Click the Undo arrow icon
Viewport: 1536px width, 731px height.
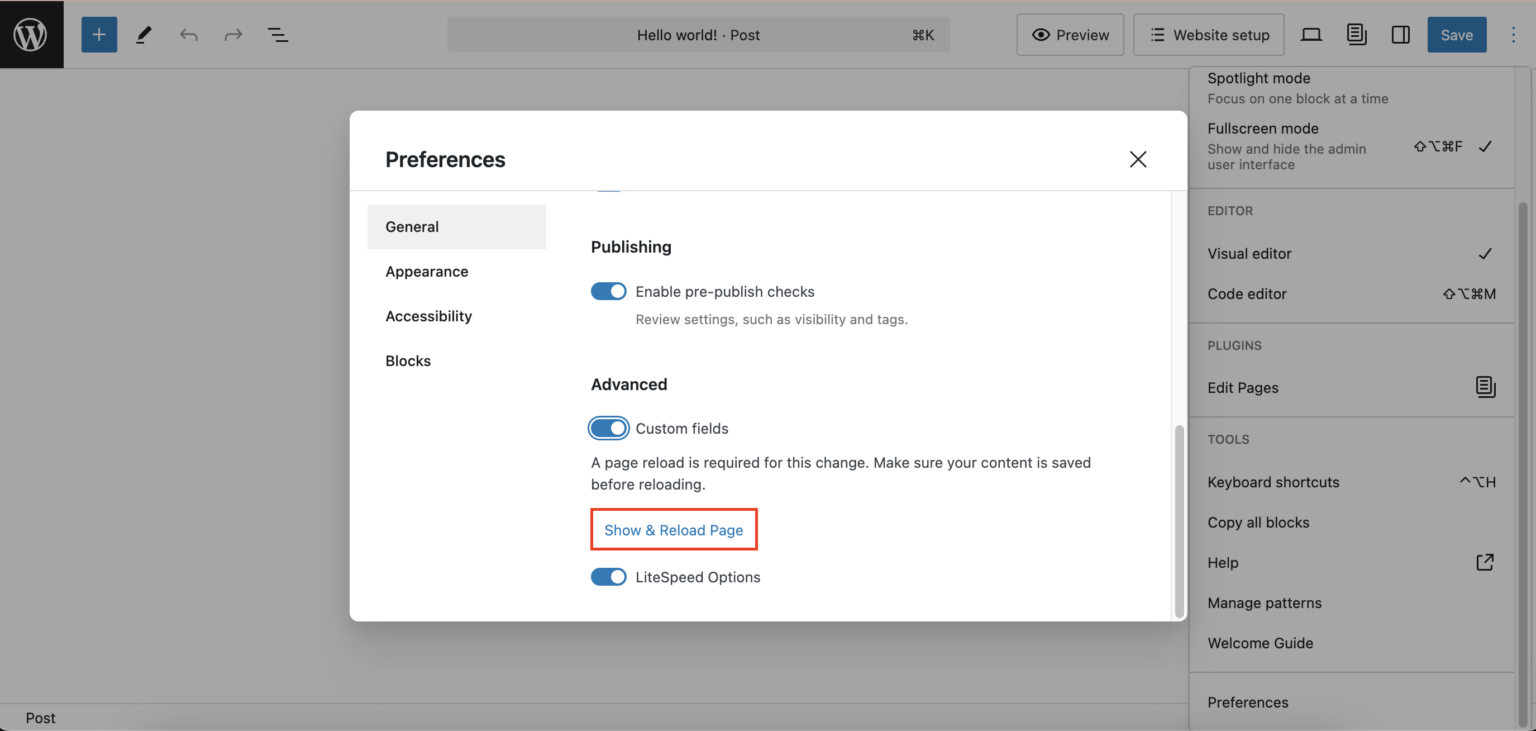click(x=188, y=34)
